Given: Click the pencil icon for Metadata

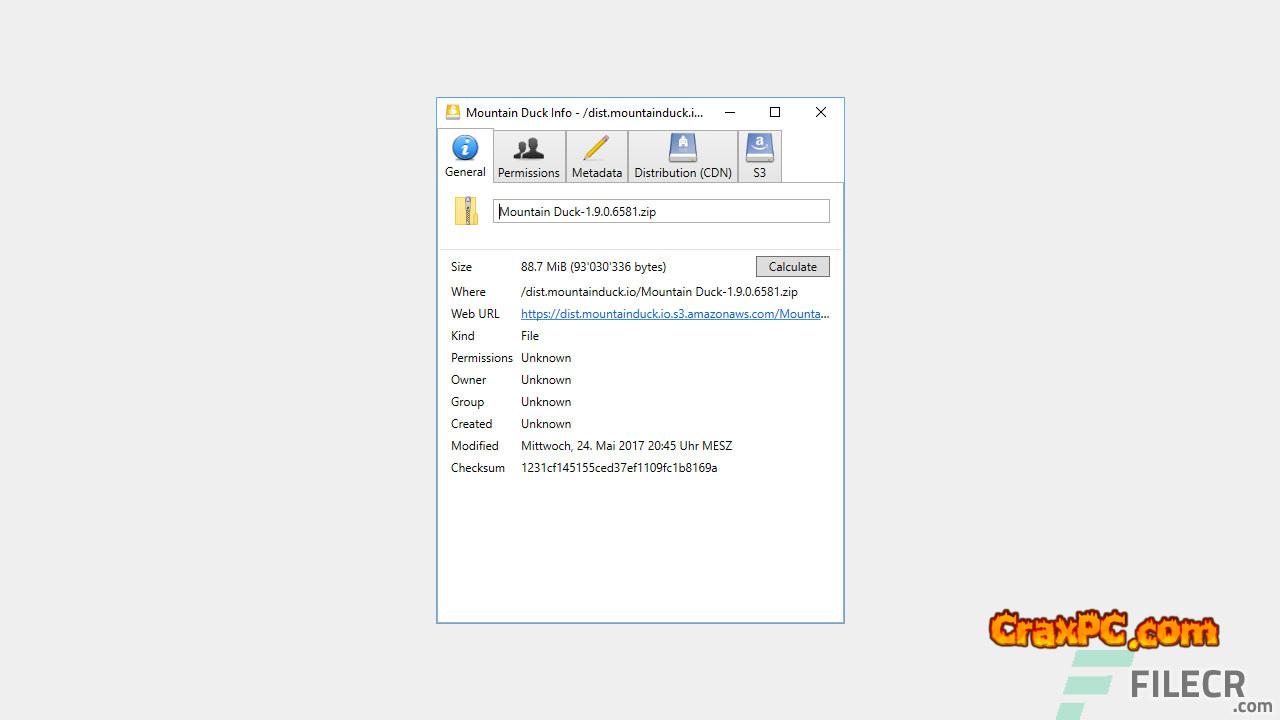Looking at the screenshot, I should tap(596, 148).
